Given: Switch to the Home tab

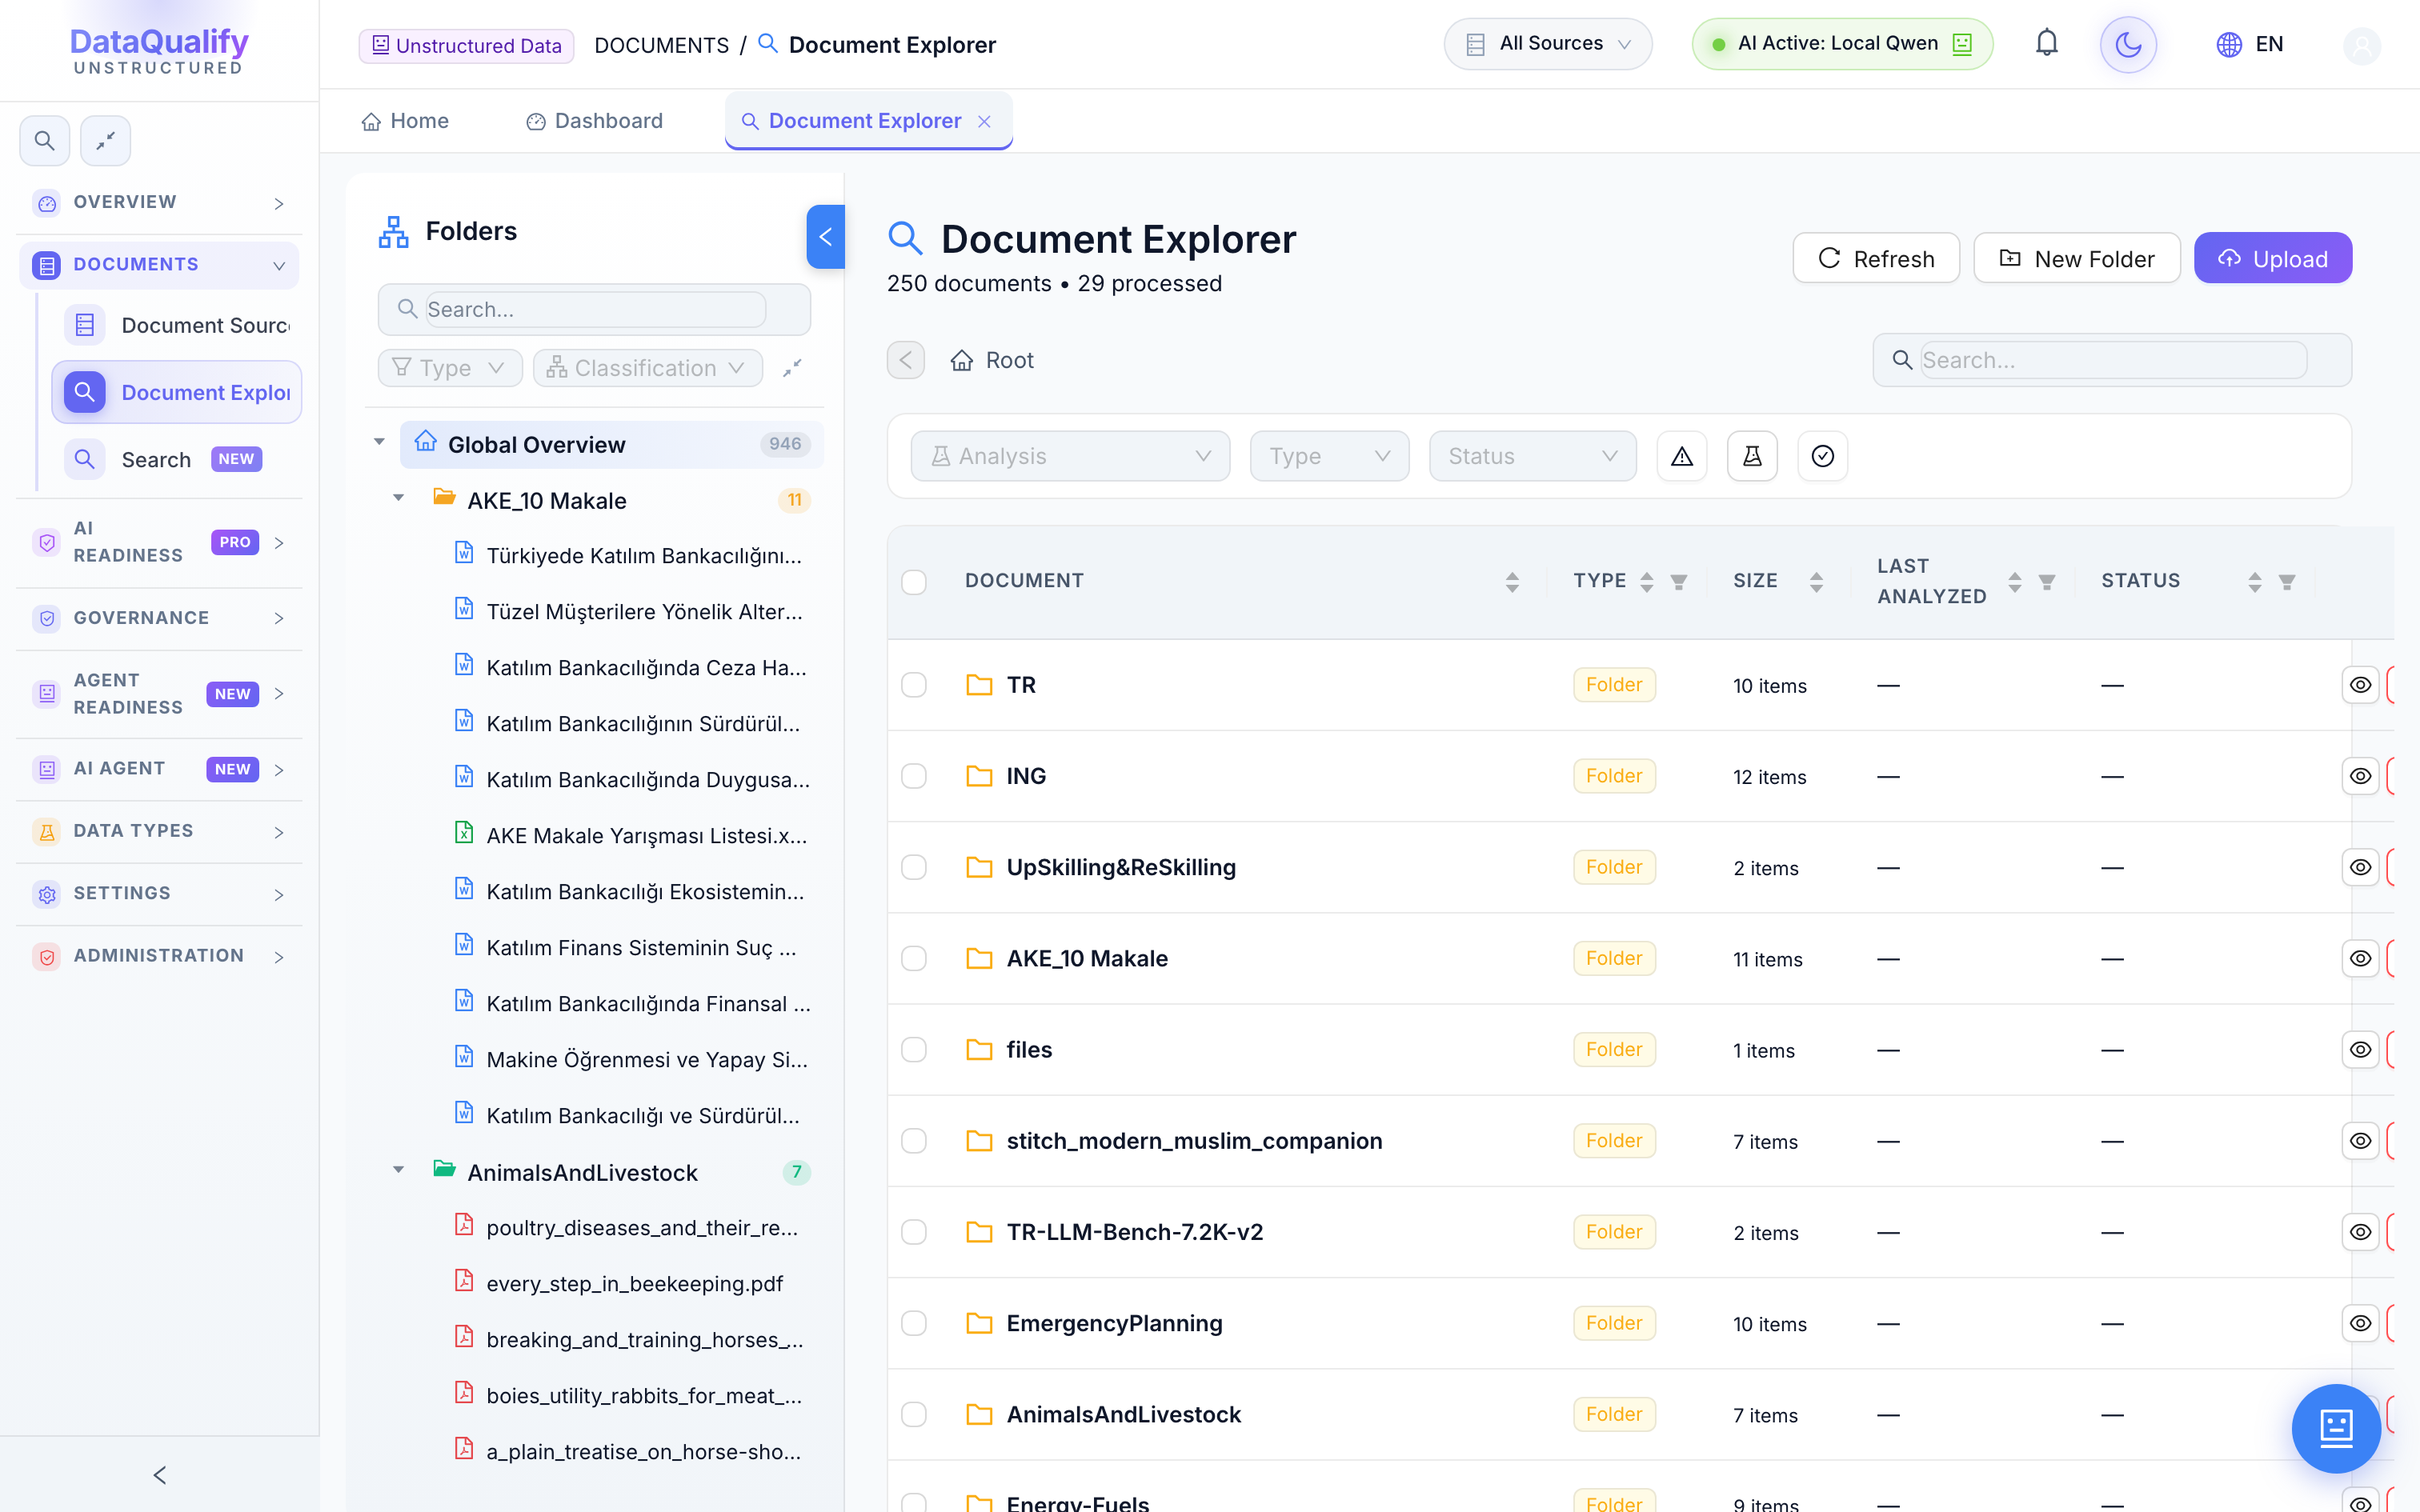Looking at the screenshot, I should [405, 121].
